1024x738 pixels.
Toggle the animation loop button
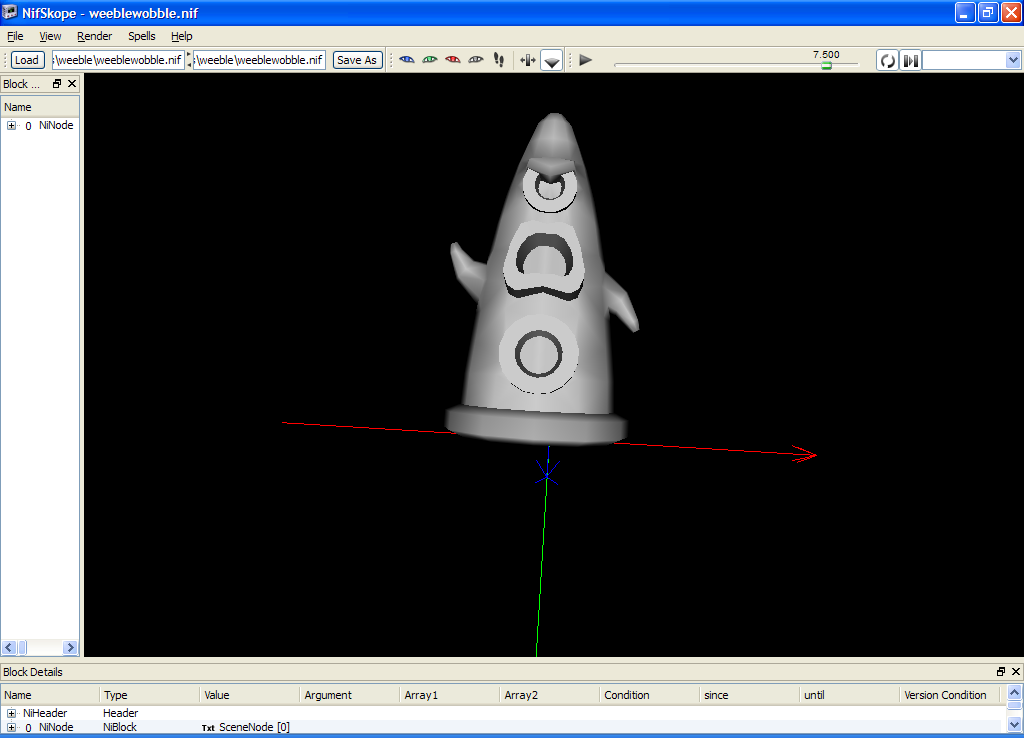tap(887, 60)
